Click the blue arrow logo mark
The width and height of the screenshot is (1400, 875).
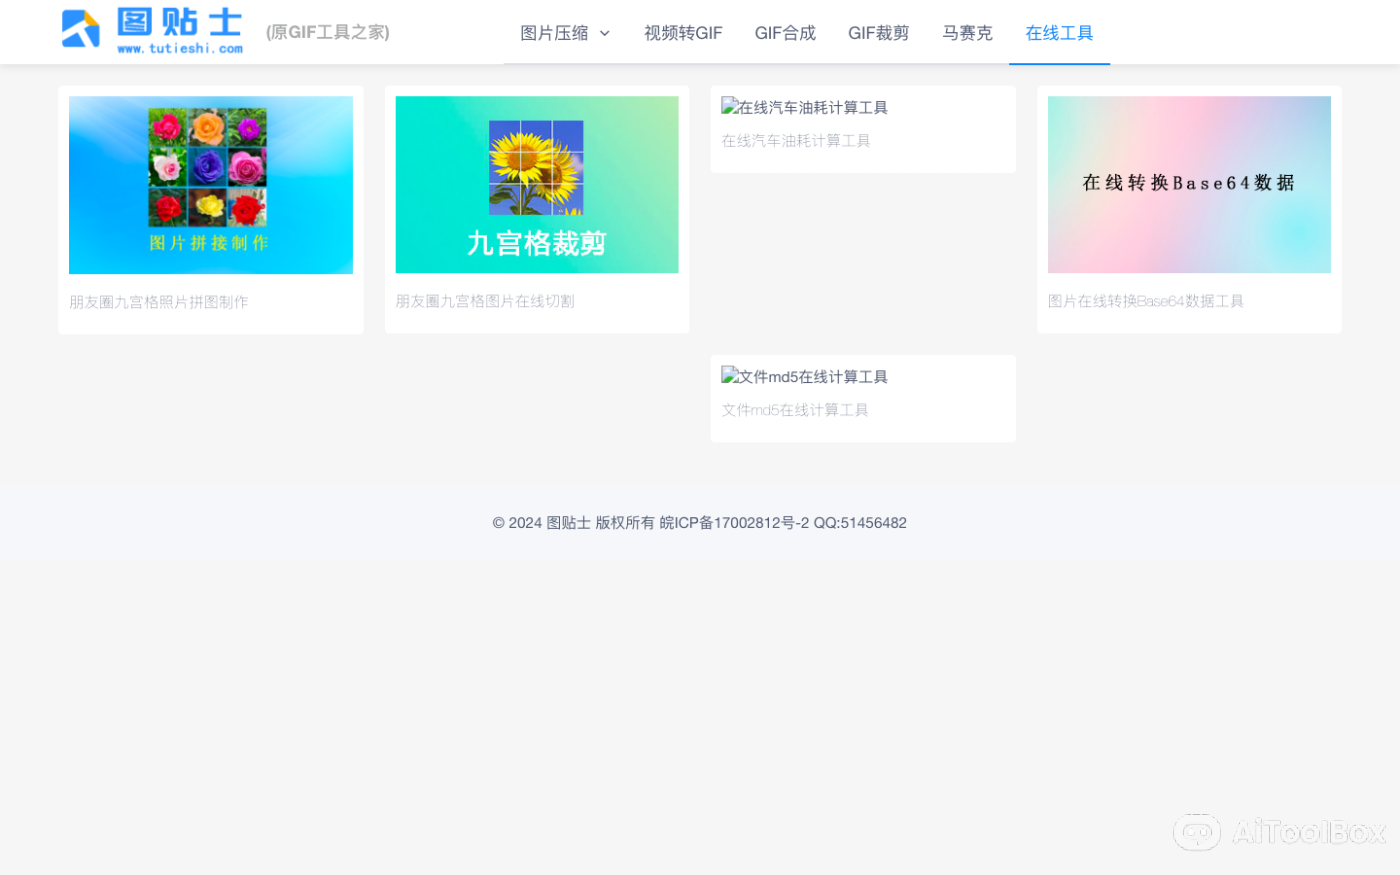click(80, 29)
